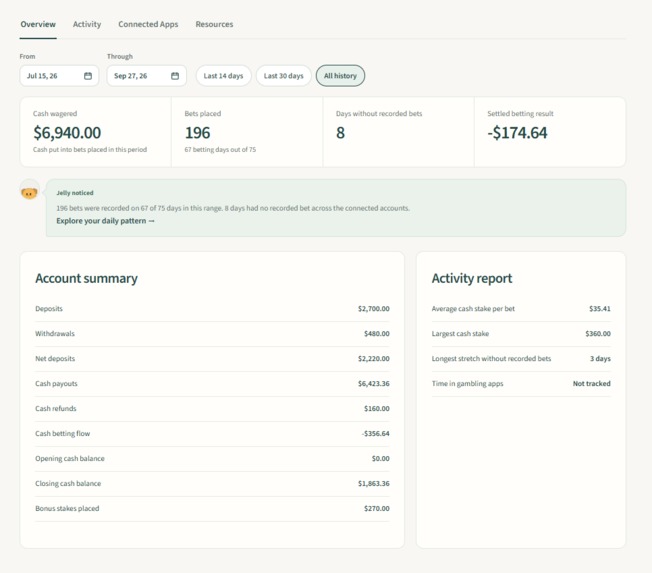Click the $6,940.00 cash wagered value

coord(67,133)
